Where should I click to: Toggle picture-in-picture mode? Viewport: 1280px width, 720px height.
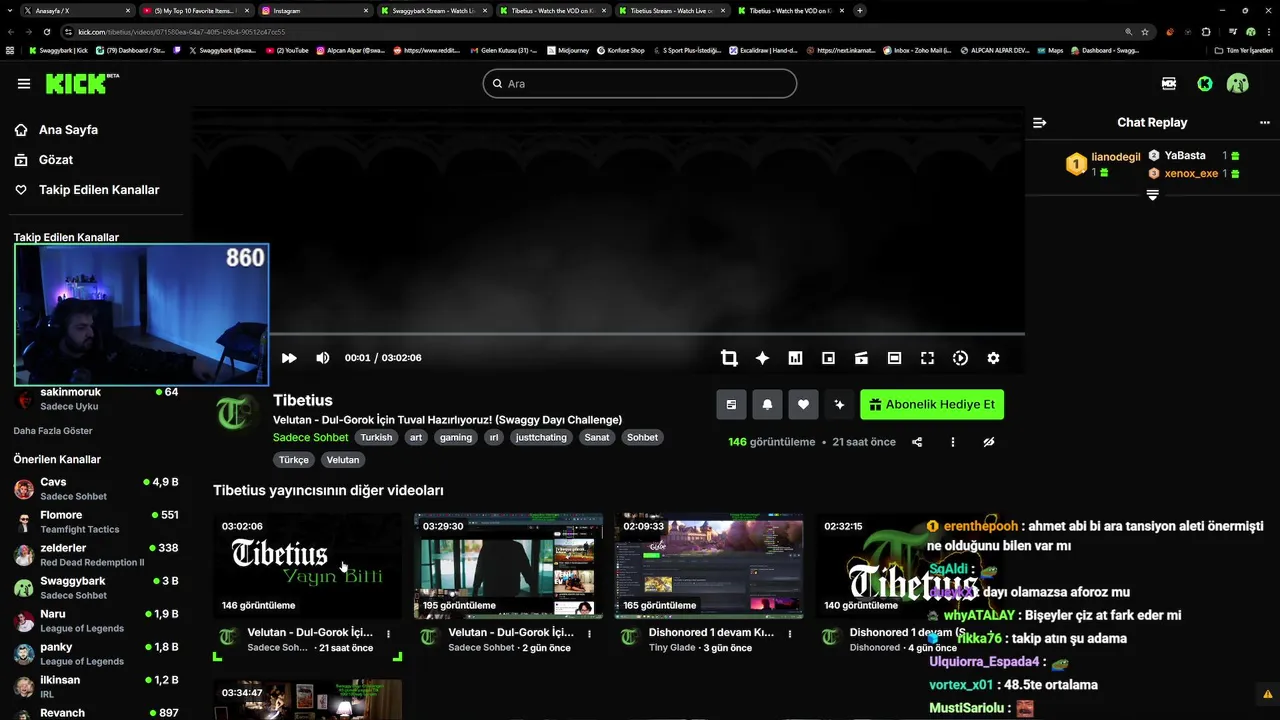click(x=828, y=358)
